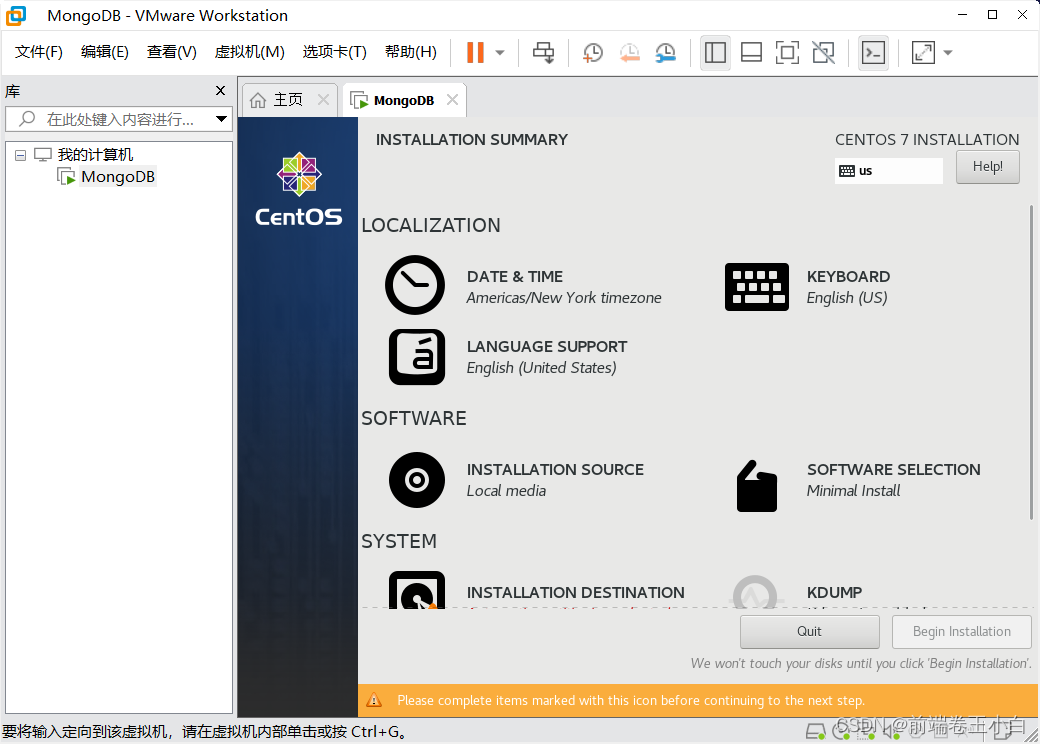Toggle Unity mode

click(x=823, y=52)
